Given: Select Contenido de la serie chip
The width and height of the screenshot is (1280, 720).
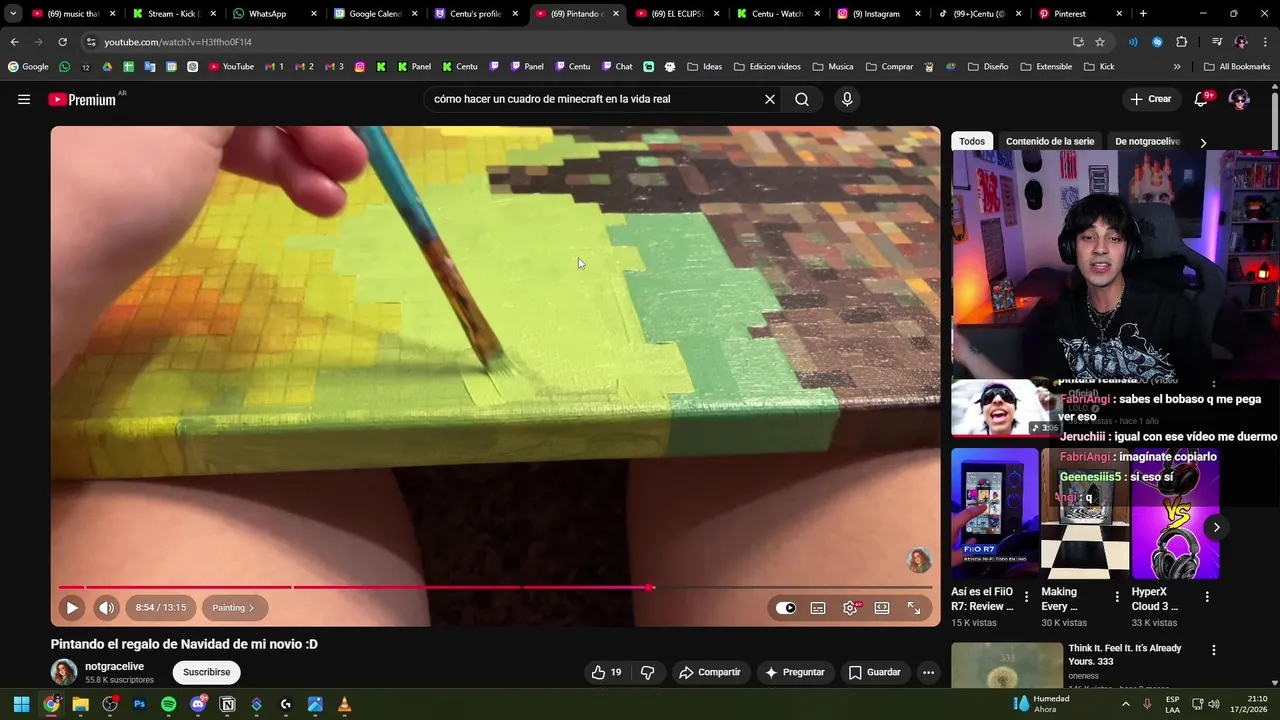Looking at the screenshot, I should (x=1050, y=141).
